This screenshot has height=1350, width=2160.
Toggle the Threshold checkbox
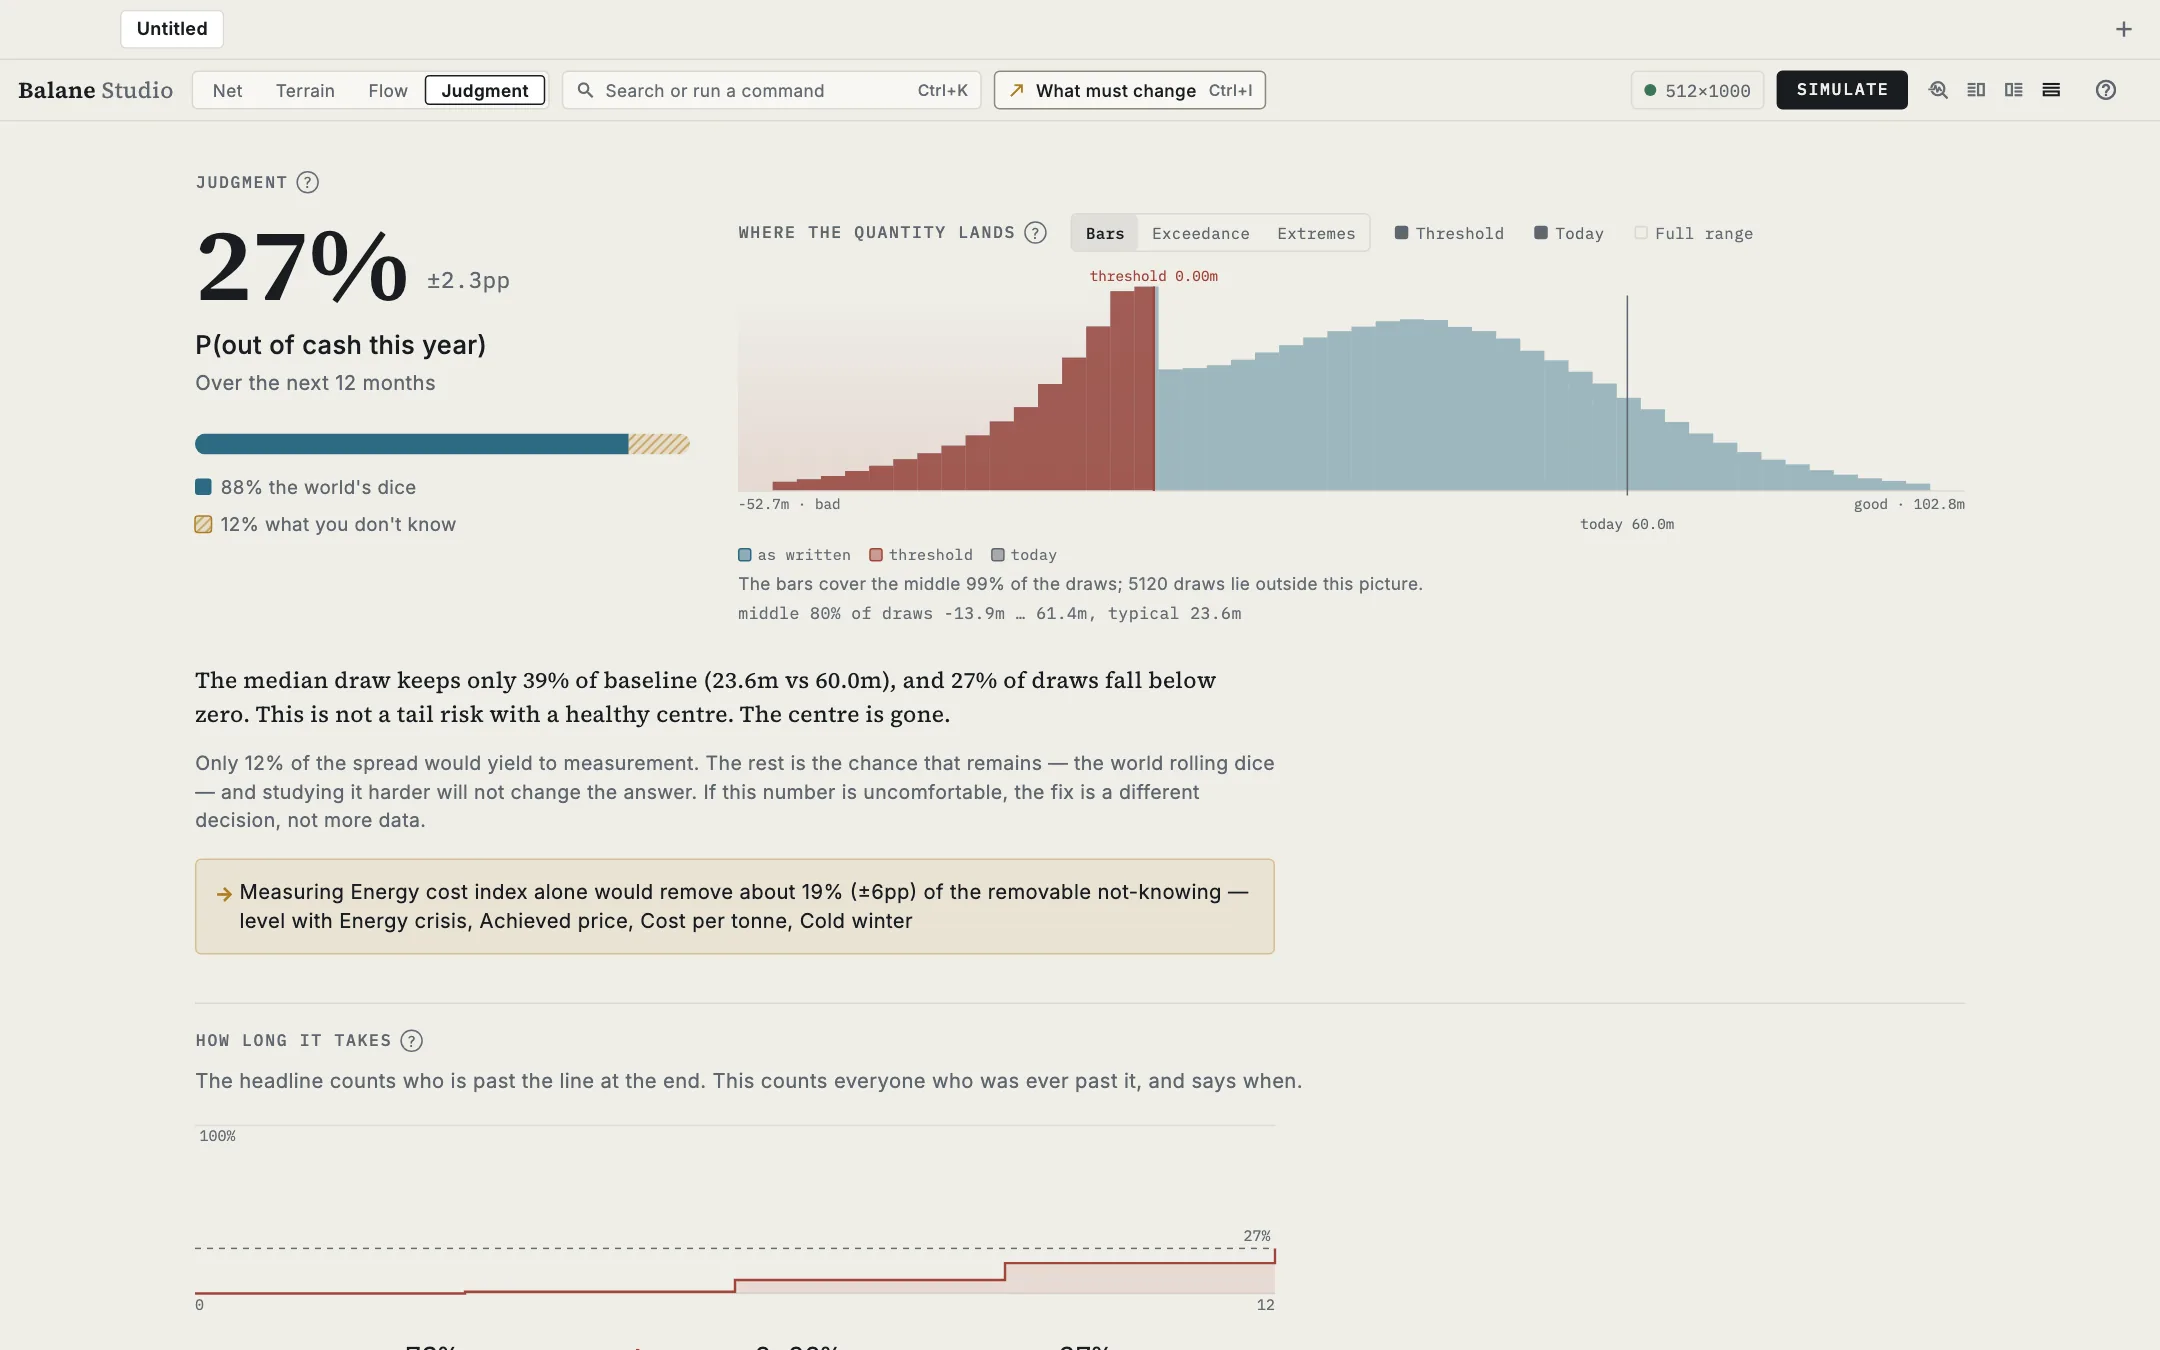(x=1402, y=233)
